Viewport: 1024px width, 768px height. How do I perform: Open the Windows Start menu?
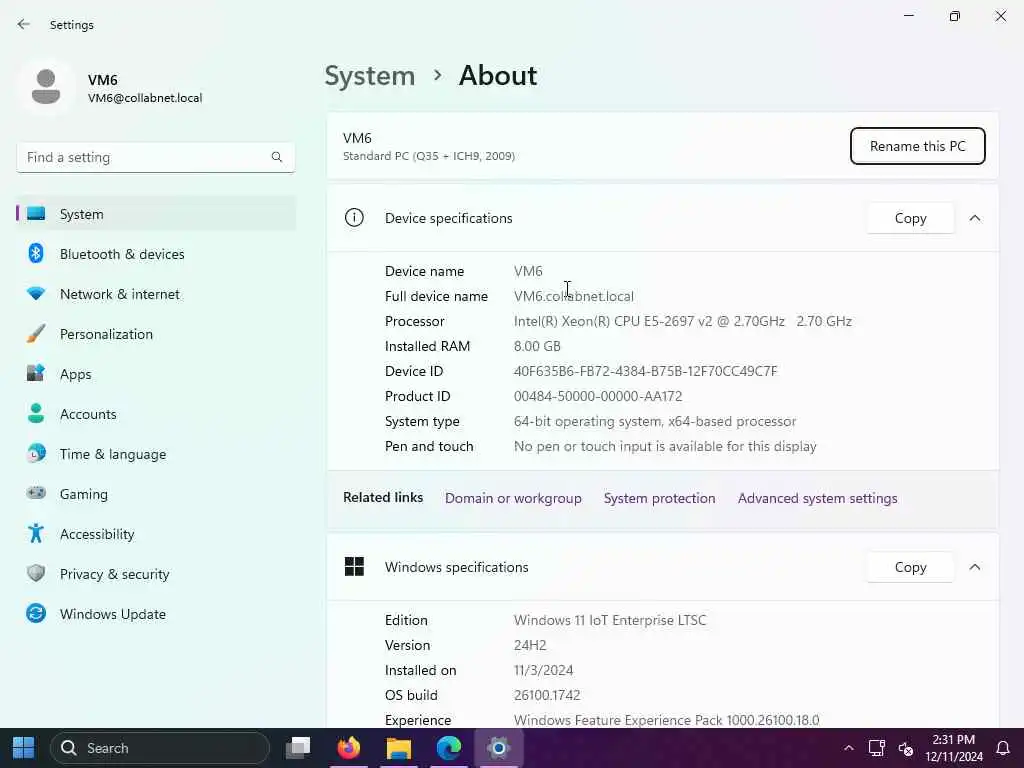[24, 748]
